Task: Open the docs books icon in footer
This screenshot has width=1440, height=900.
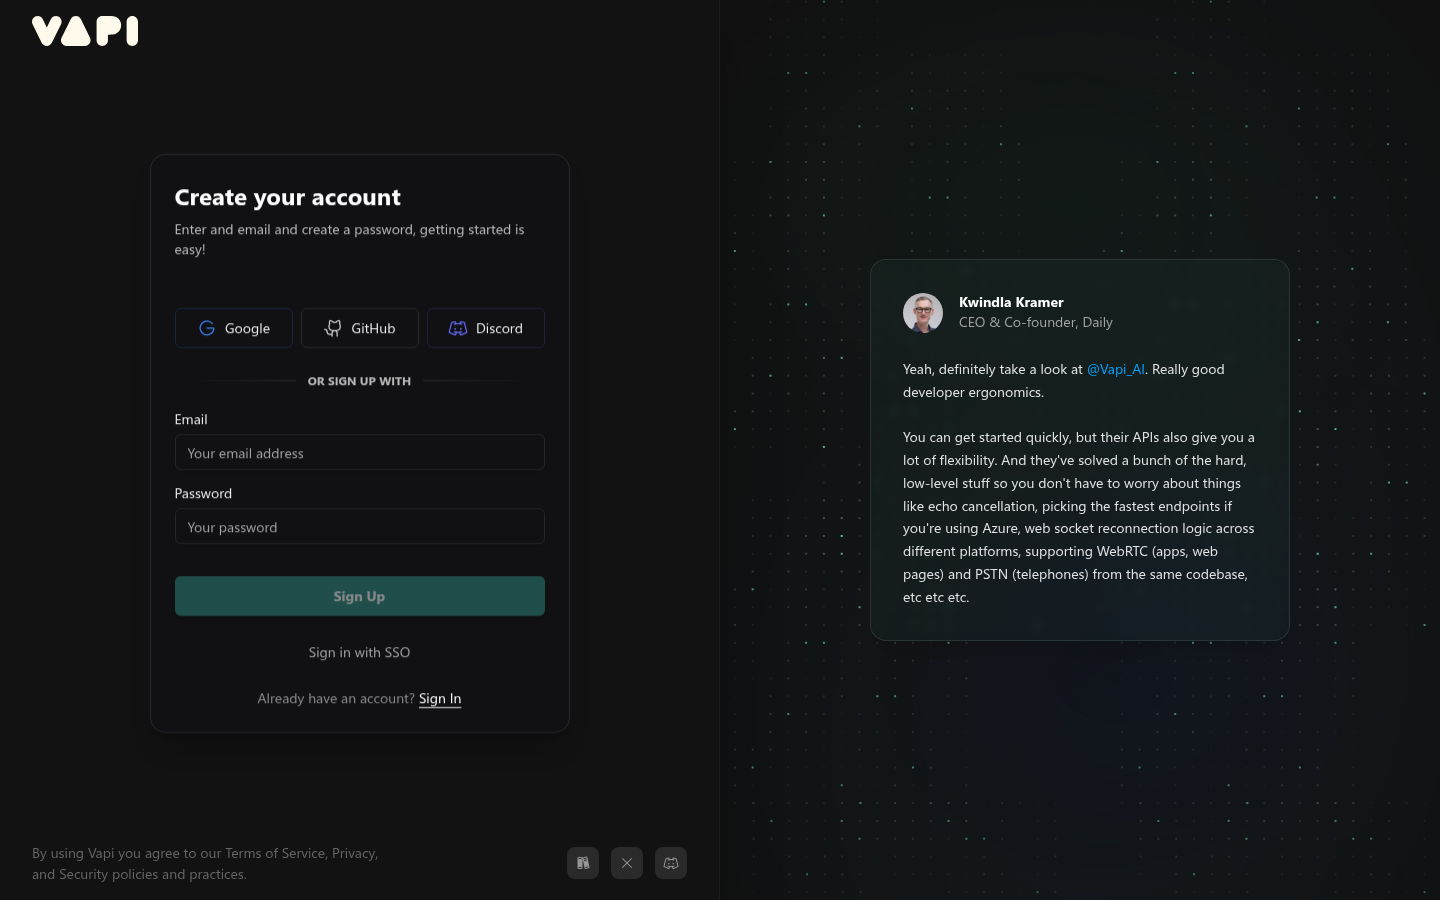Action: 583,863
